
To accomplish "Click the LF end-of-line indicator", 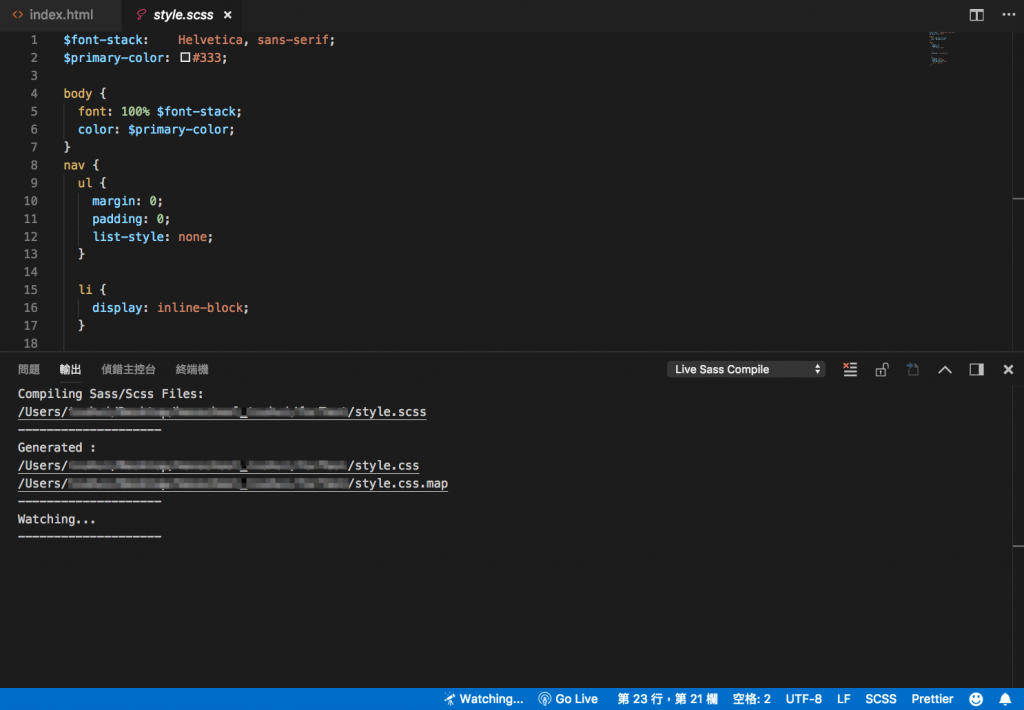I will [x=843, y=699].
